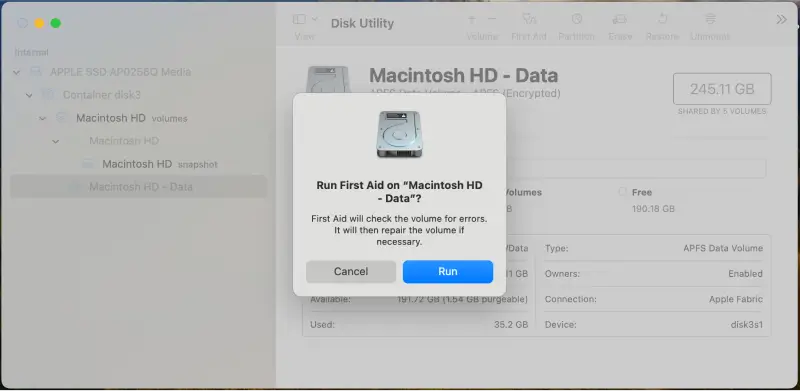800x391 pixels.
Task: Click the APFS Data Volume type value
Action: pos(723,249)
